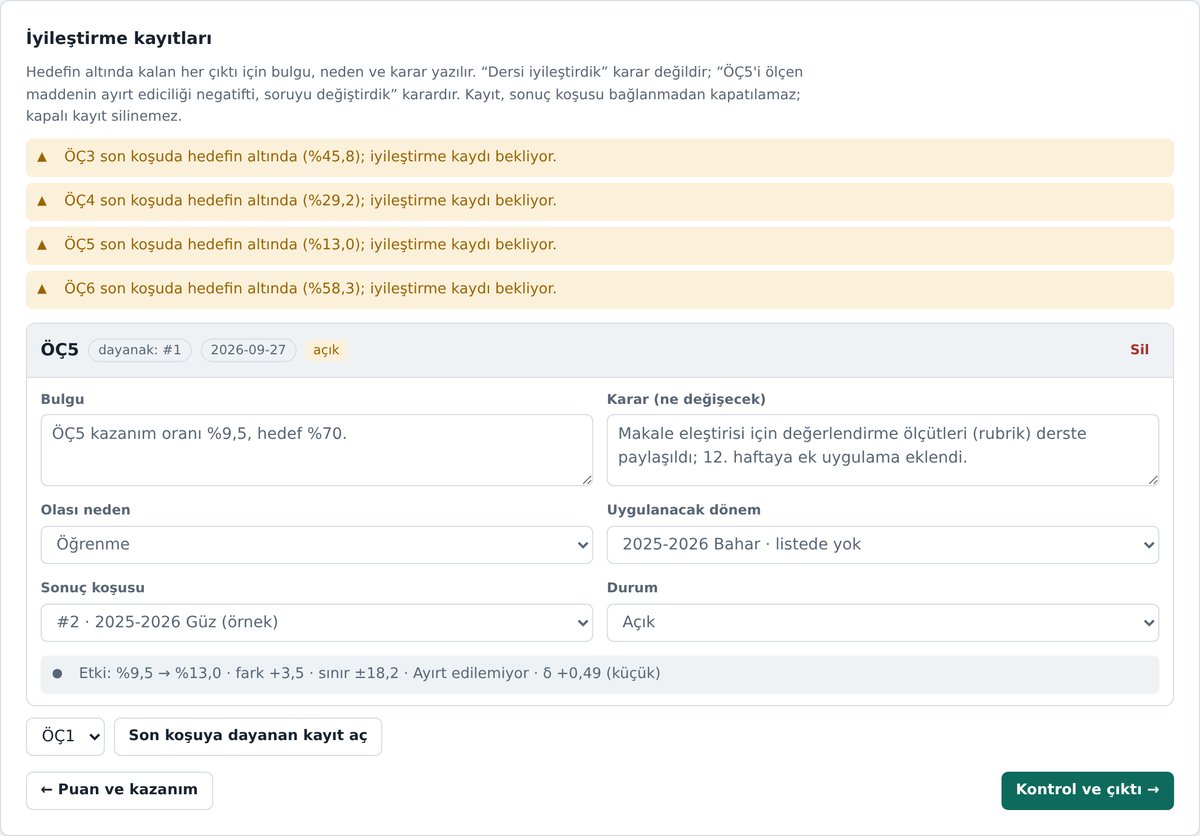Image resolution: width=1200 pixels, height=836 pixels.
Task: Click the dayanak: #1 badge
Action: tap(140, 350)
